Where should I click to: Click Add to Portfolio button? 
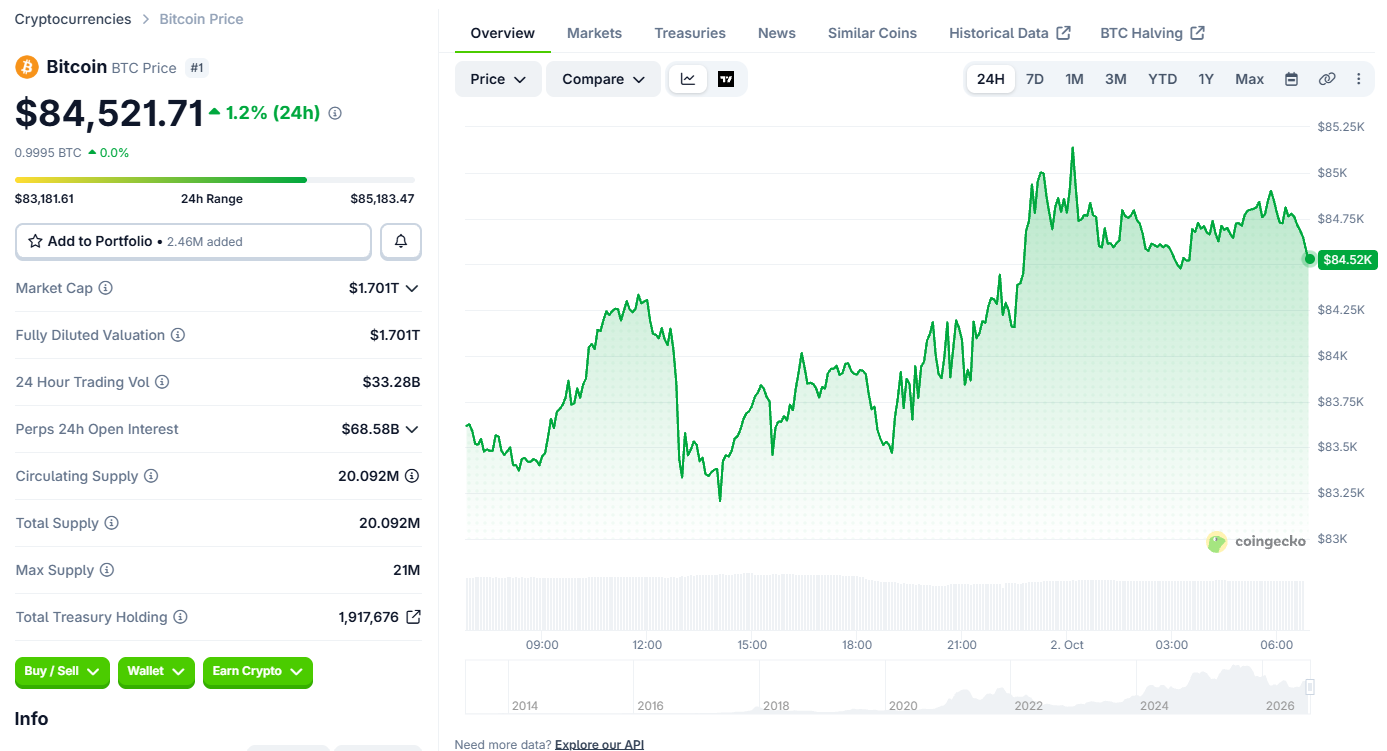pos(193,241)
